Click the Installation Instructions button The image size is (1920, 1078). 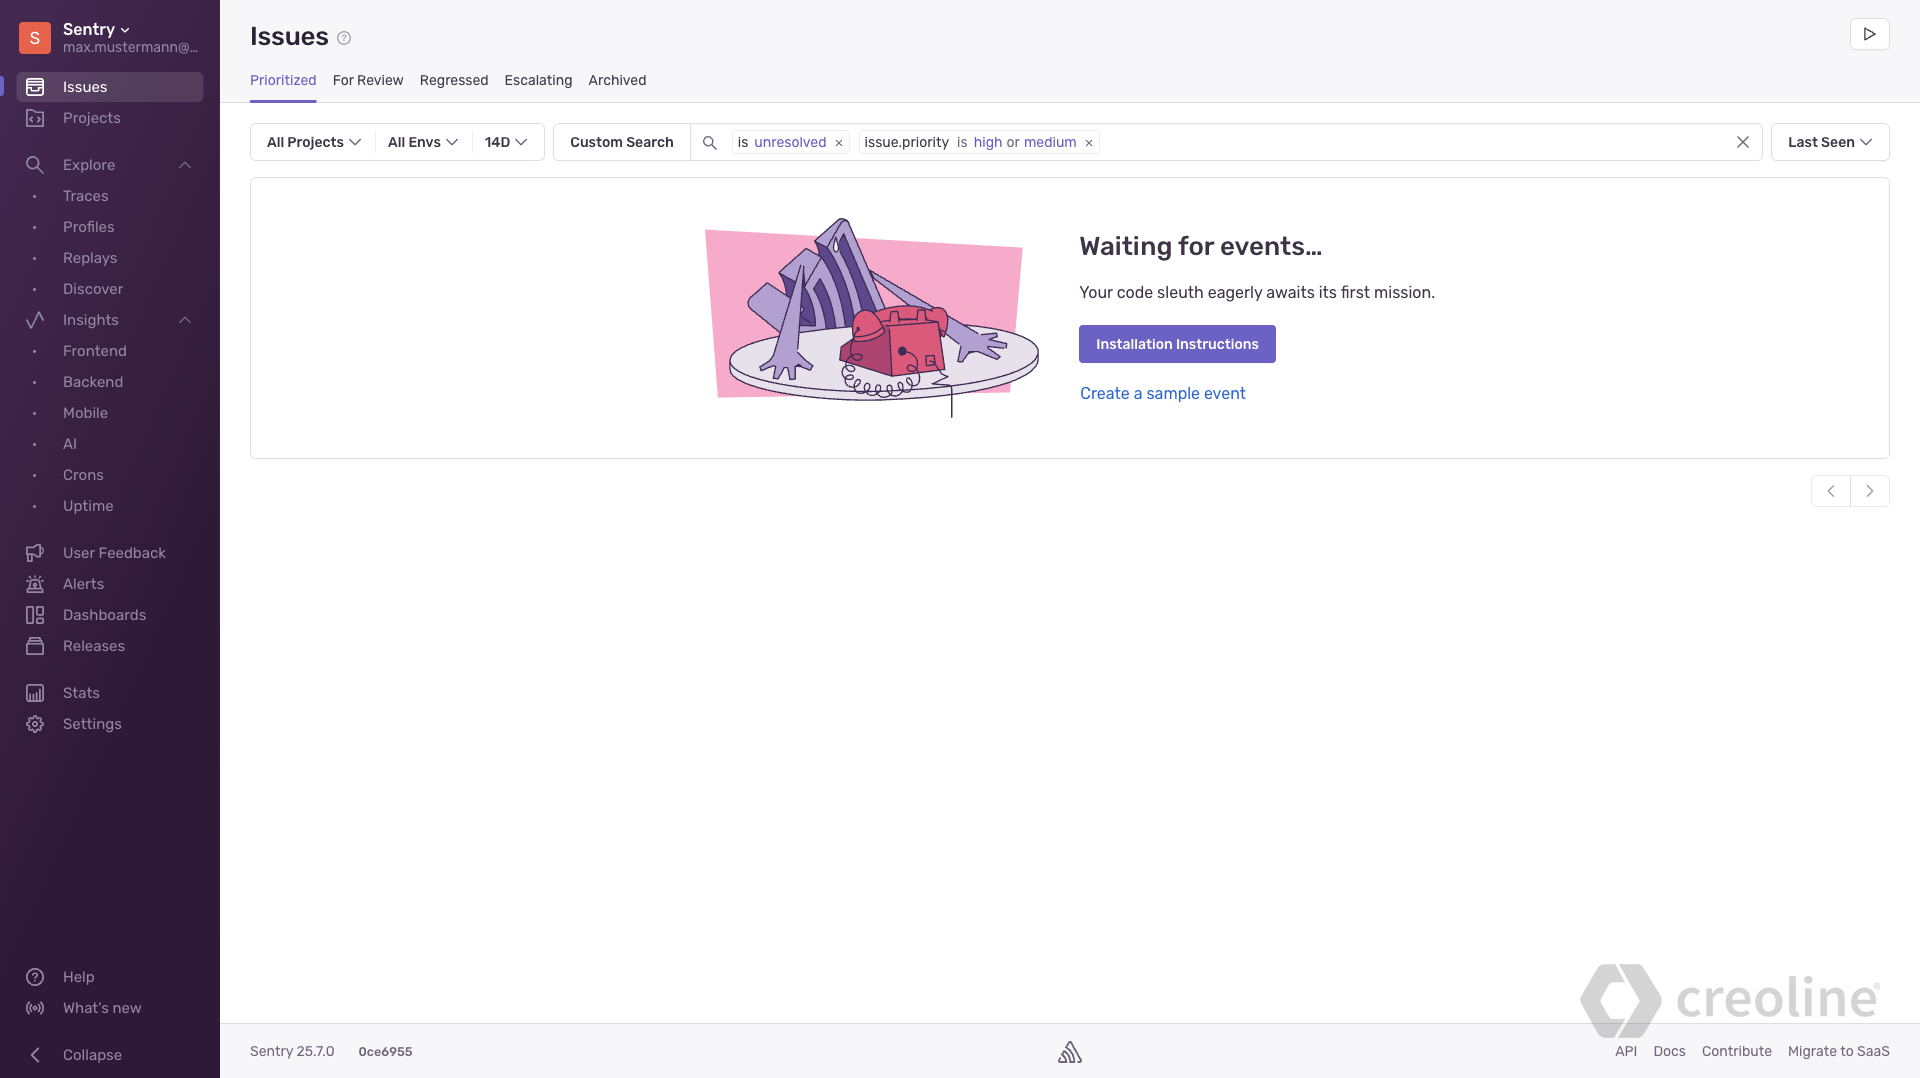[x=1177, y=344]
